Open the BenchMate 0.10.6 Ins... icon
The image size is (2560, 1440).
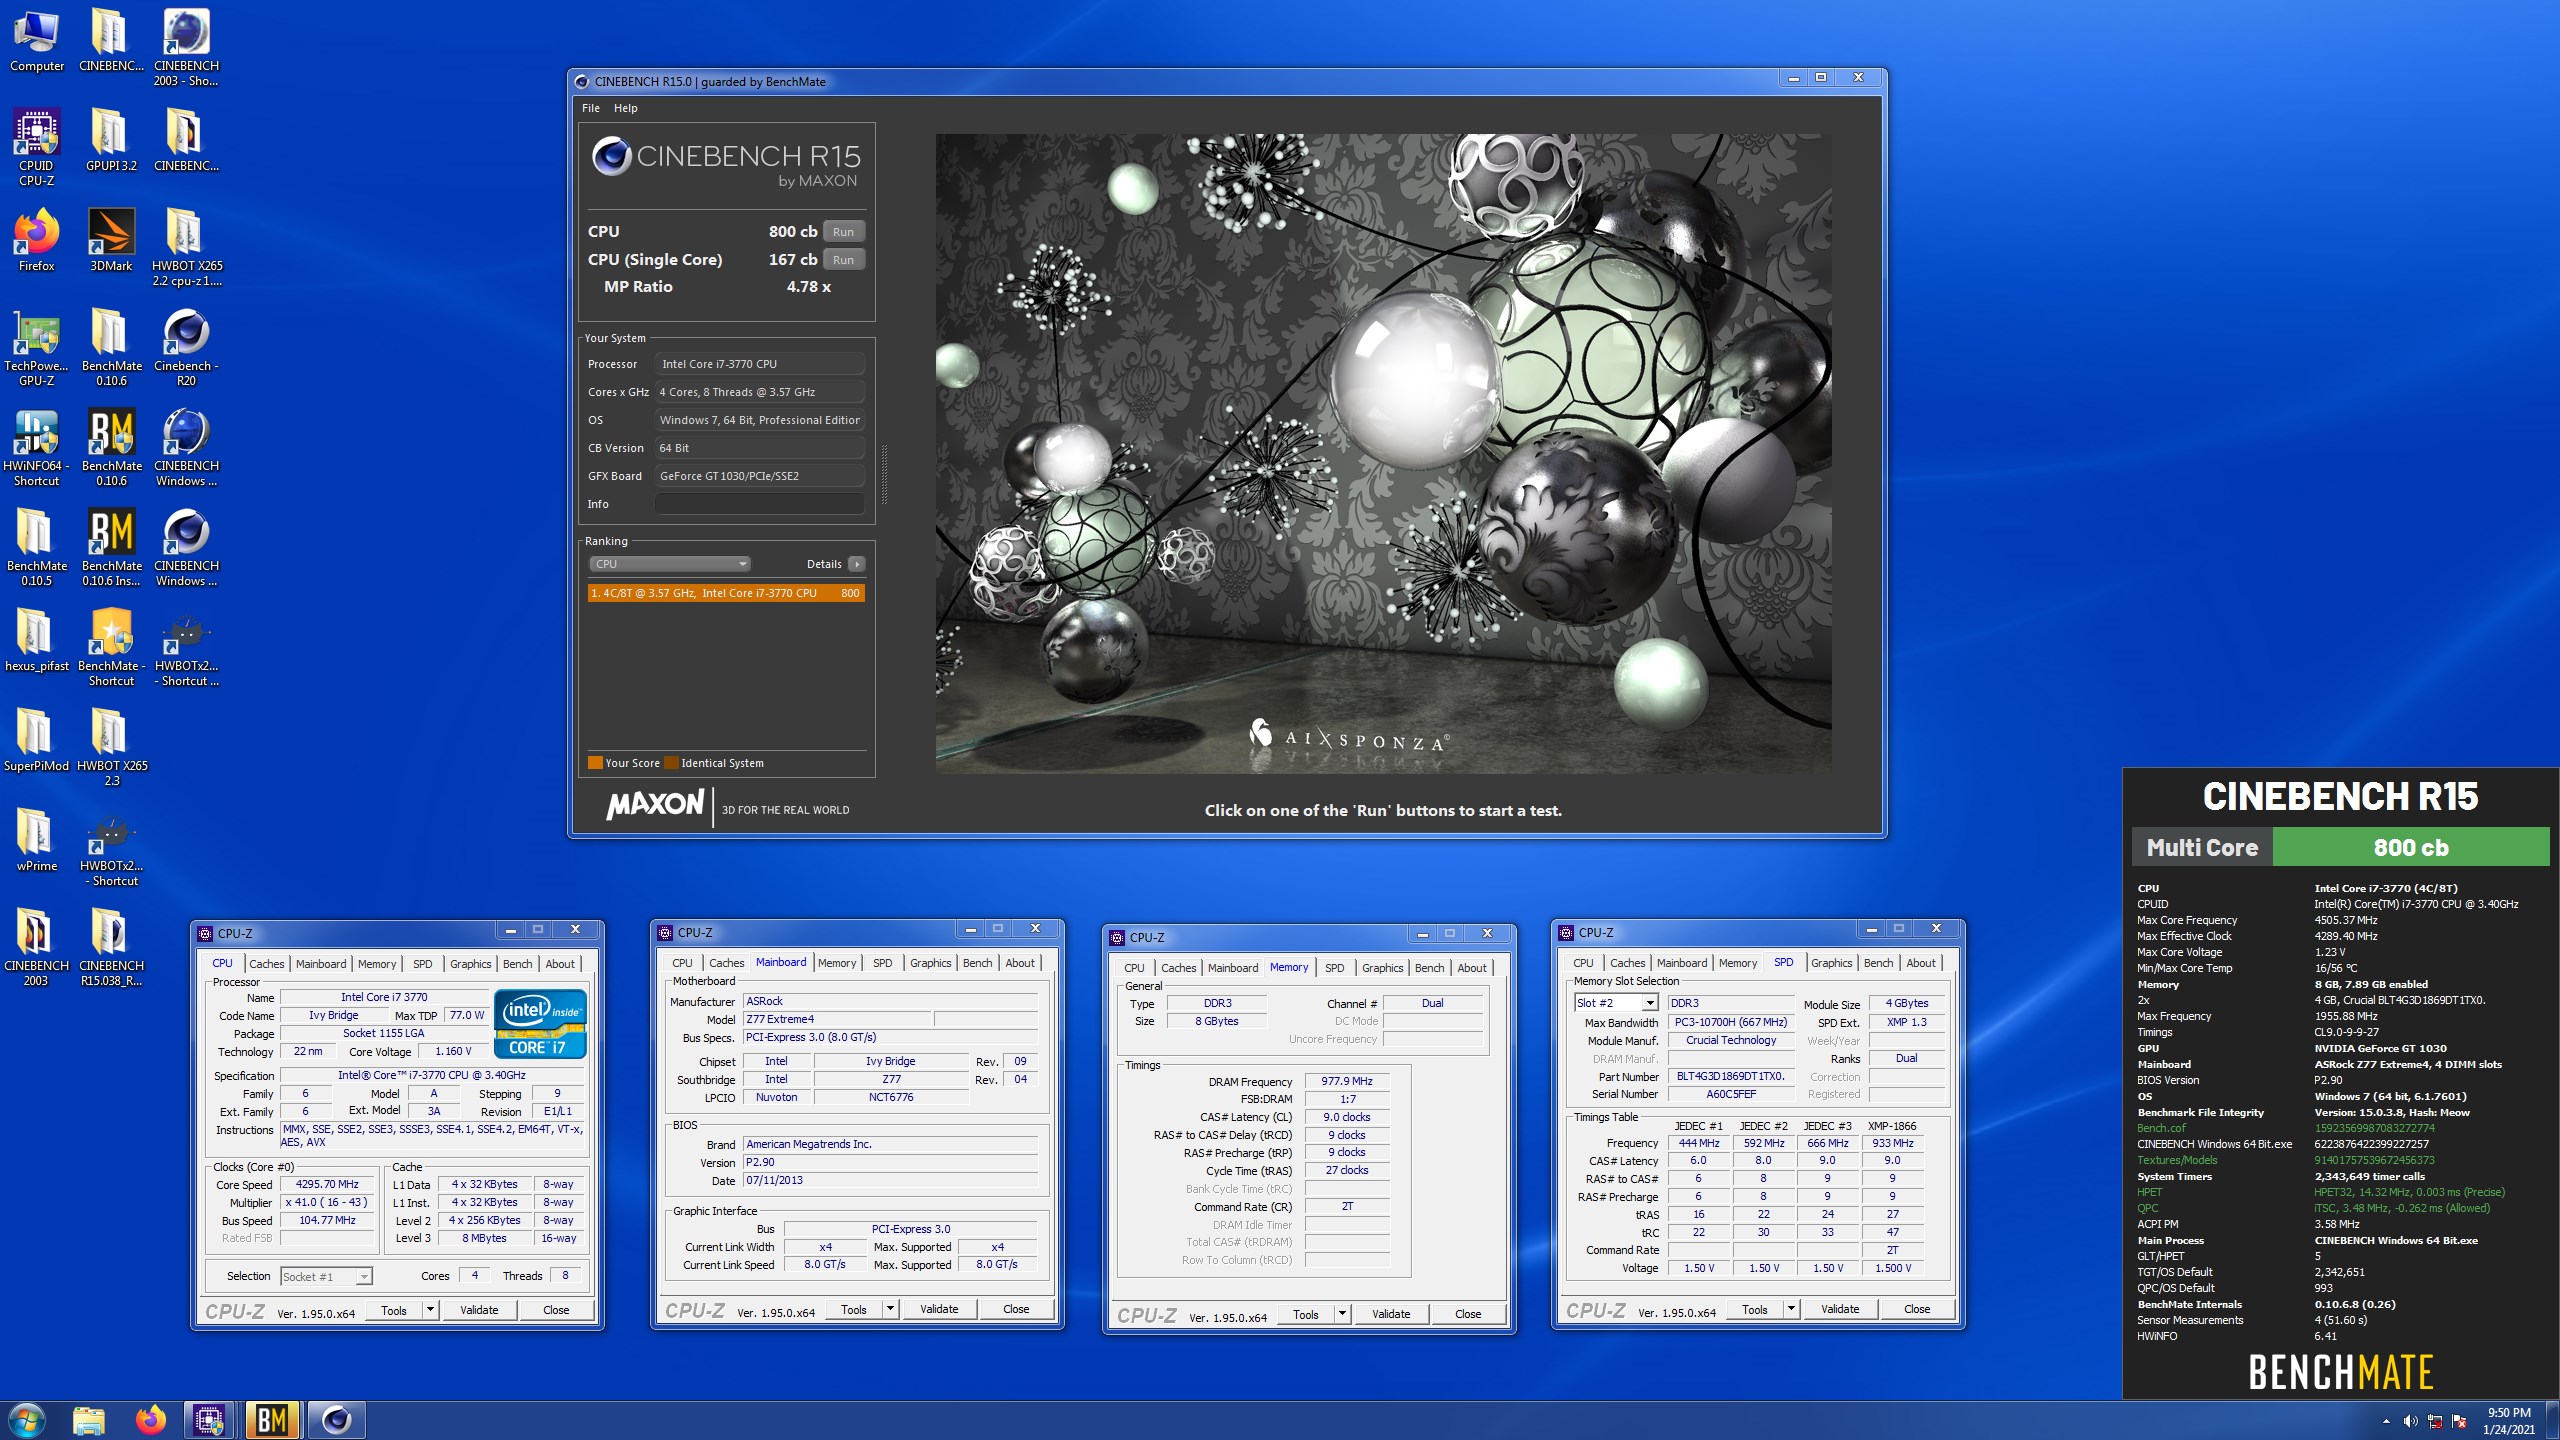click(x=111, y=547)
